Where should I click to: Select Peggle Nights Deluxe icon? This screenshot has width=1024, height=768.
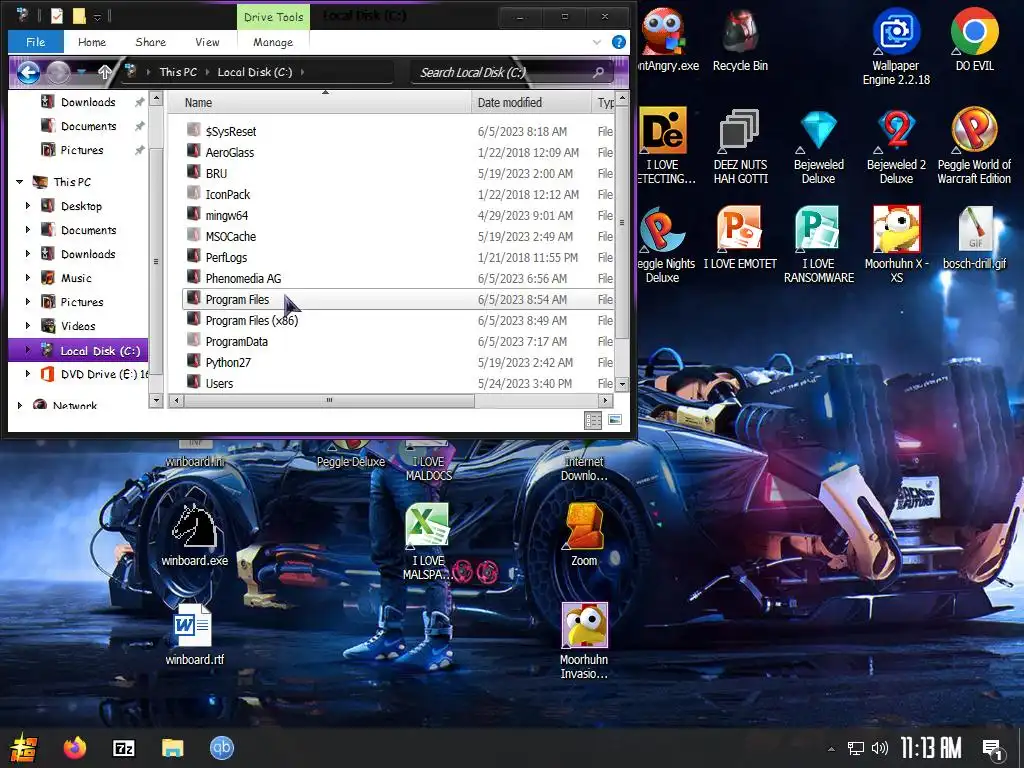tap(664, 245)
